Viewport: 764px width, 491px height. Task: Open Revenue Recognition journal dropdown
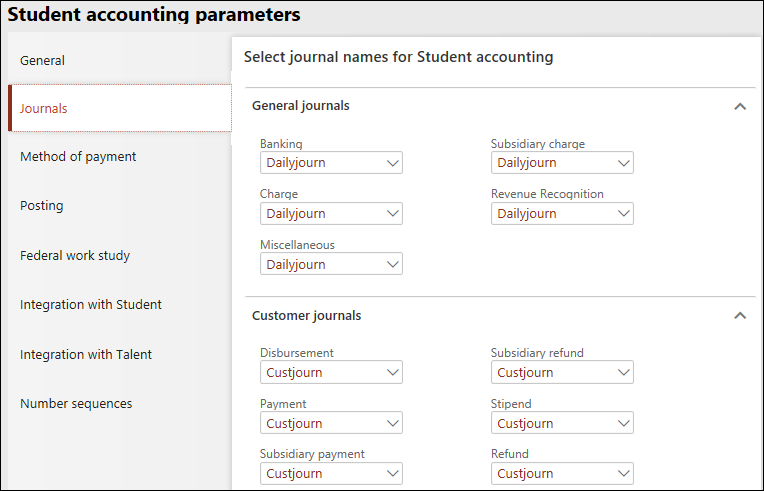[622, 214]
